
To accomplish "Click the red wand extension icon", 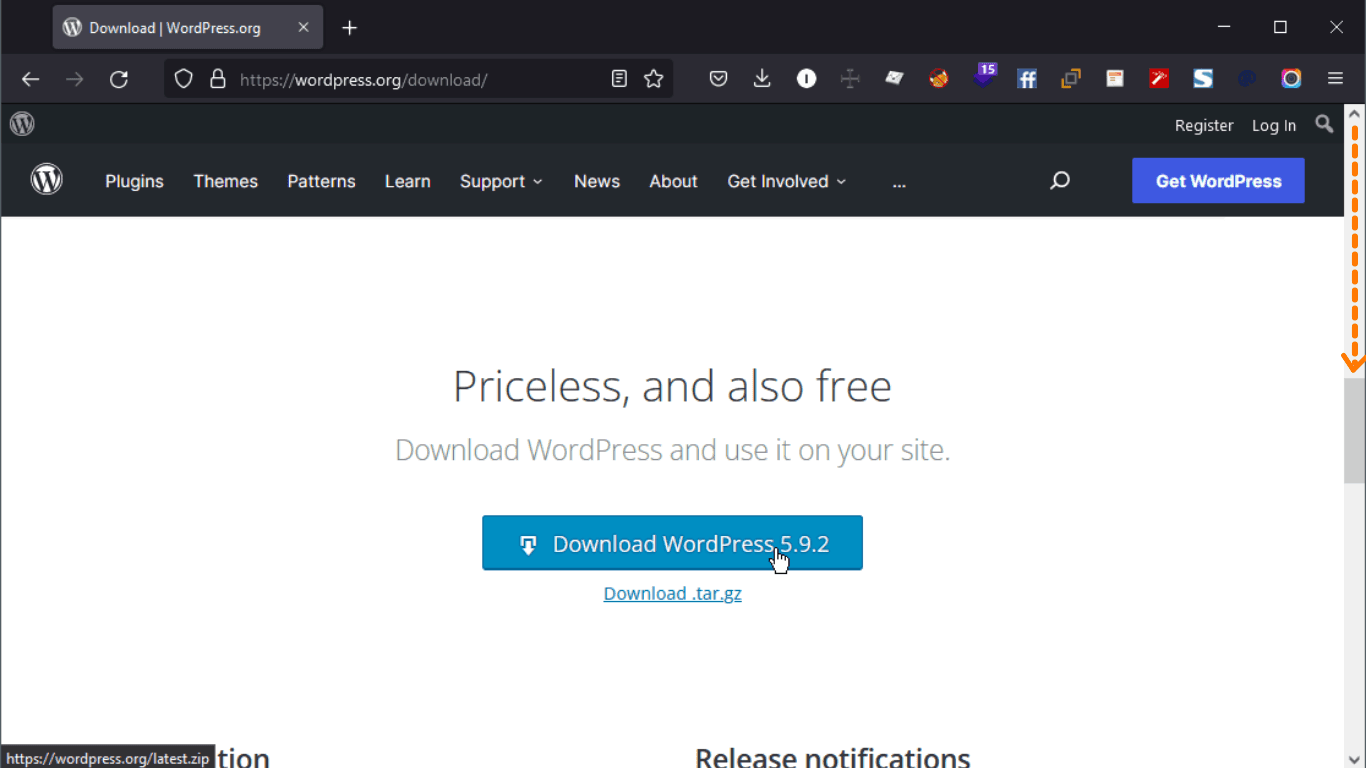I will tap(1159, 79).
